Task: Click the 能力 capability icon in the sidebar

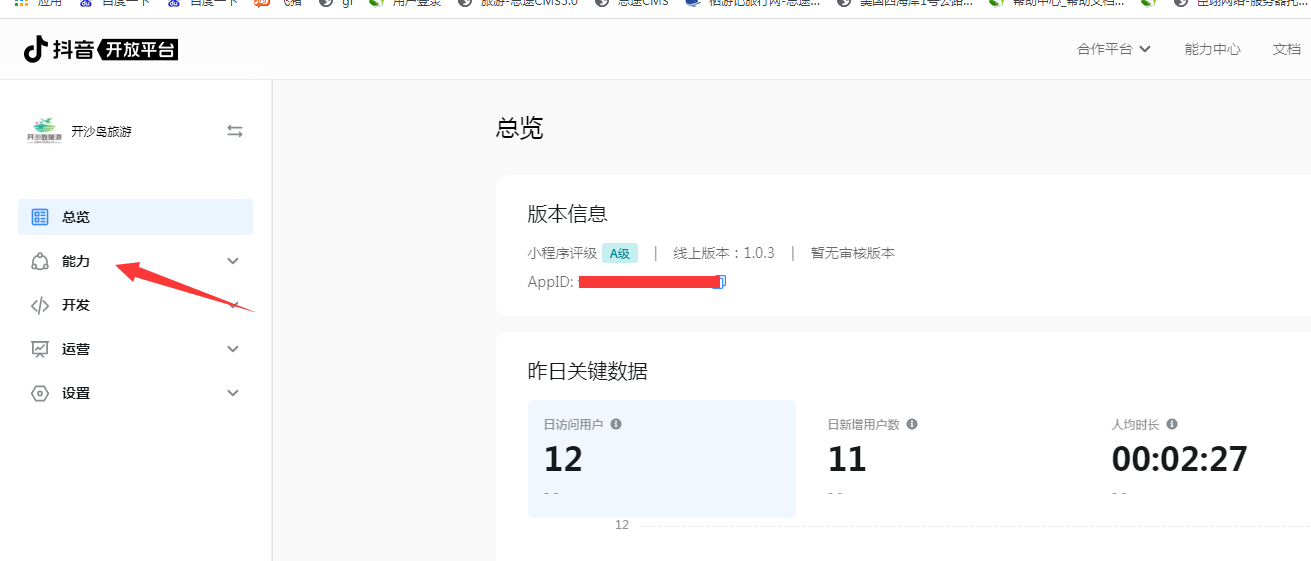Action: click(40, 261)
